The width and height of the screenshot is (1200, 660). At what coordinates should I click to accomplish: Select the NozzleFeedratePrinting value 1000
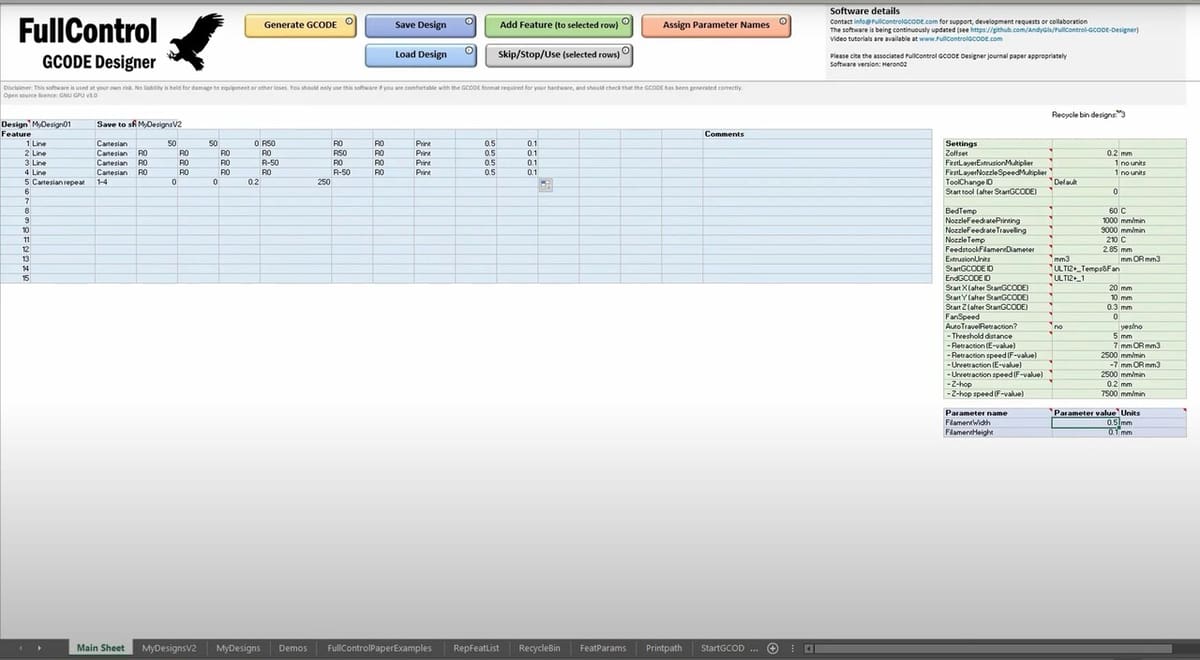point(1084,221)
